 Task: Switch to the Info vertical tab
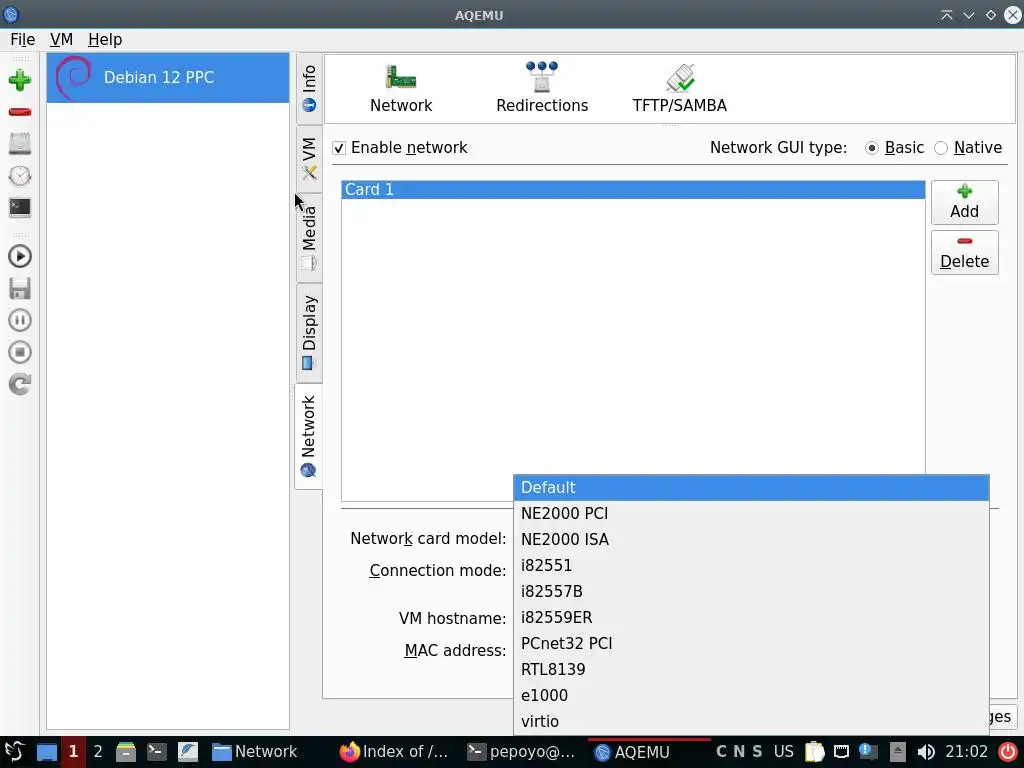coord(309,89)
